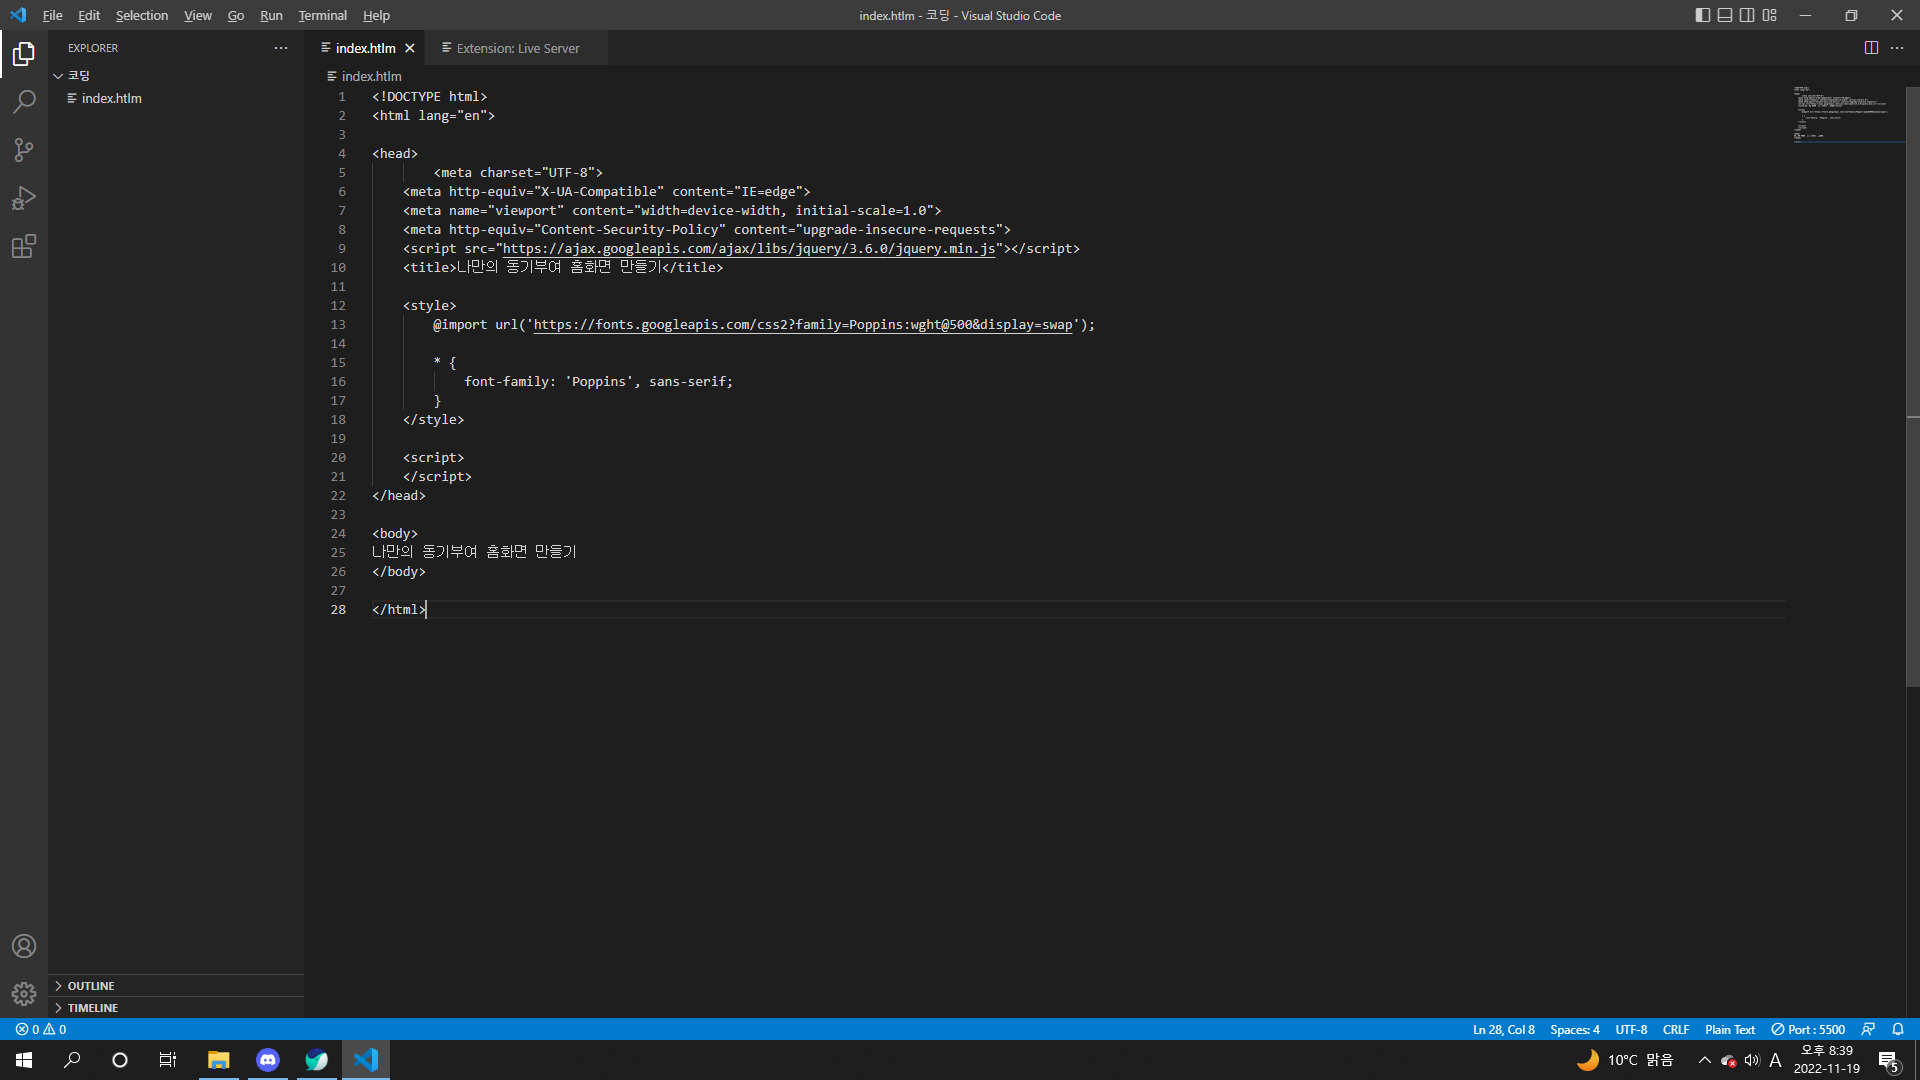Toggle the secondary side bar layout icon
This screenshot has width=1920, height=1080.
coord(1747,15)
